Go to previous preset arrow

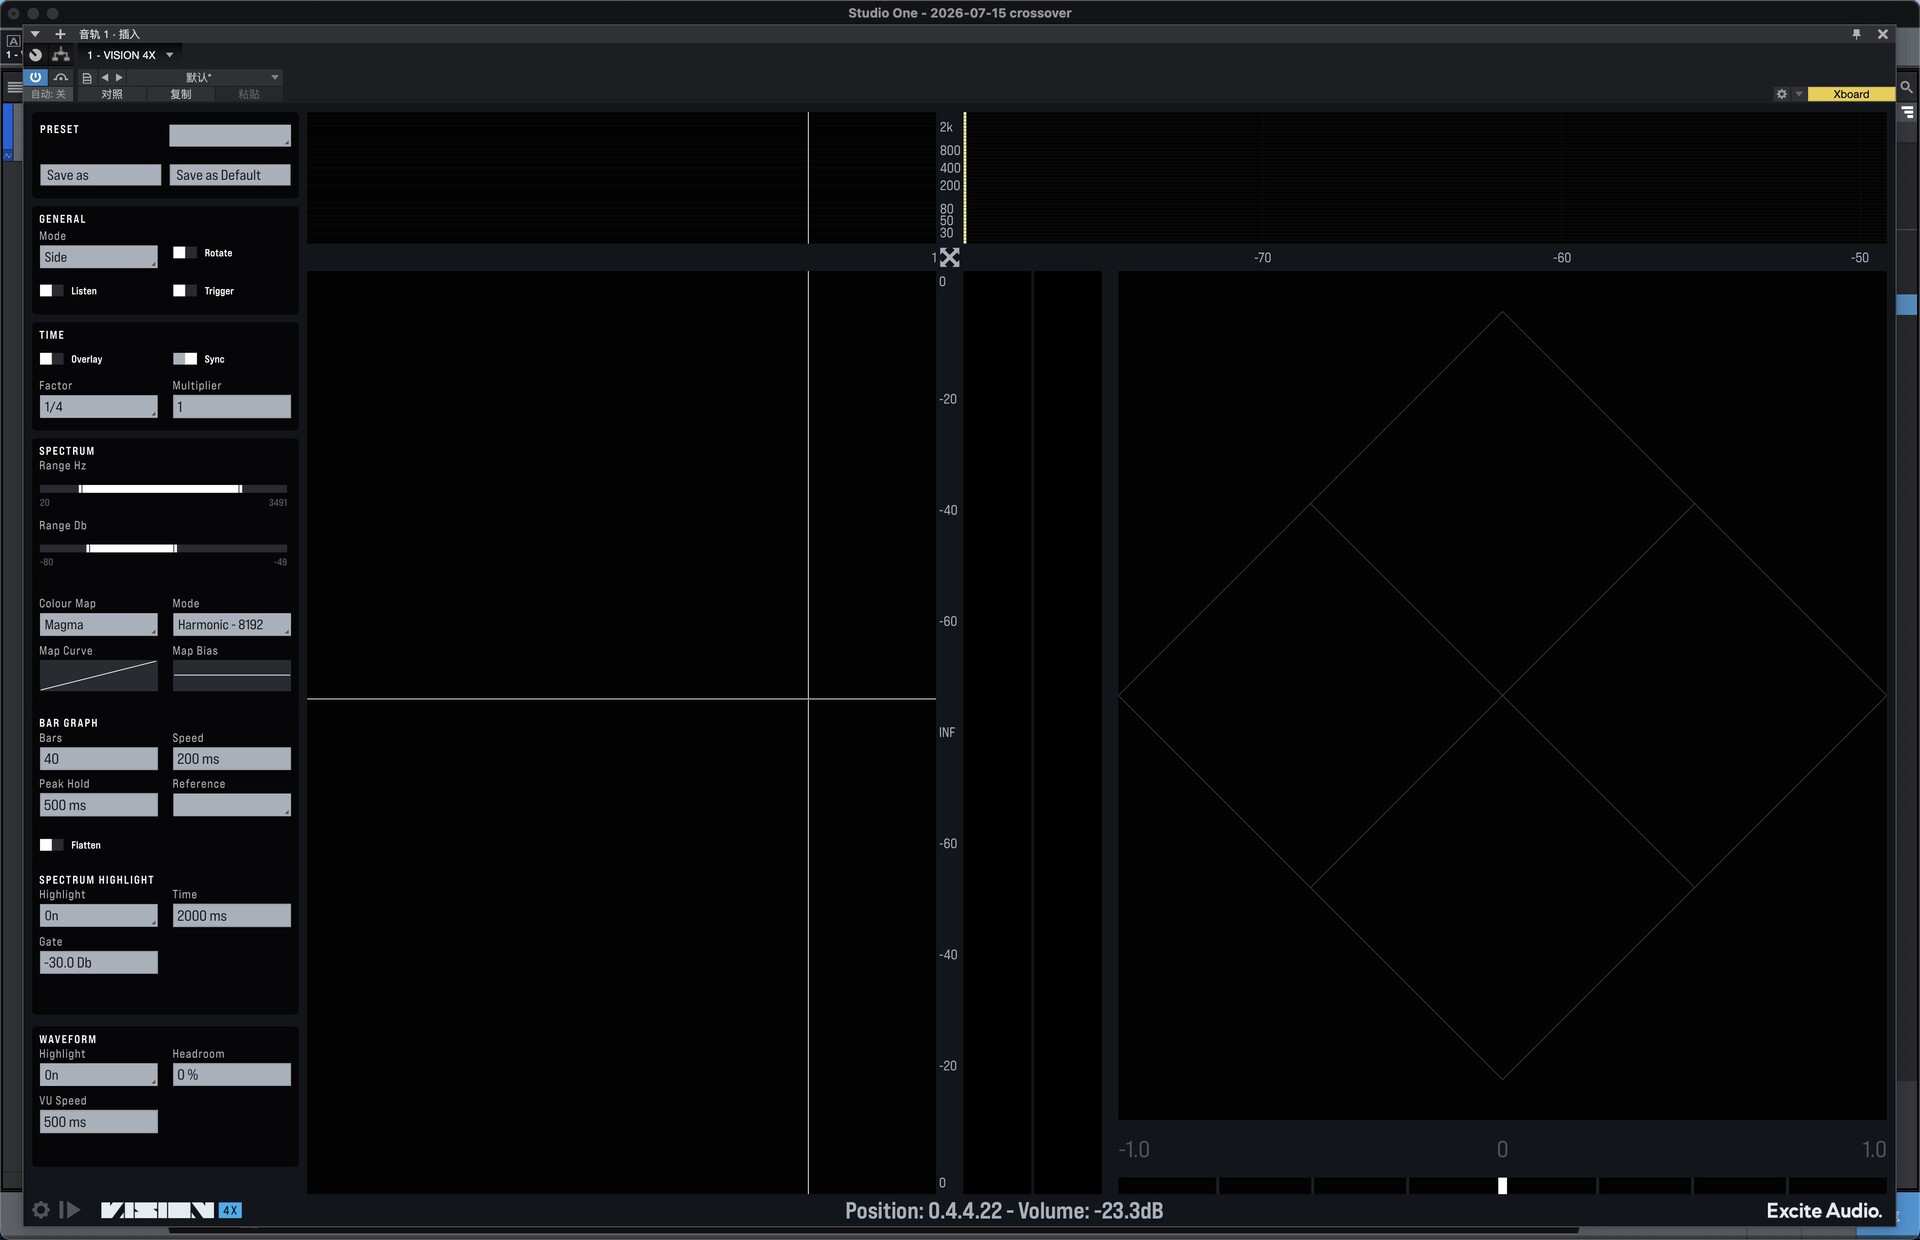[105, 77]
